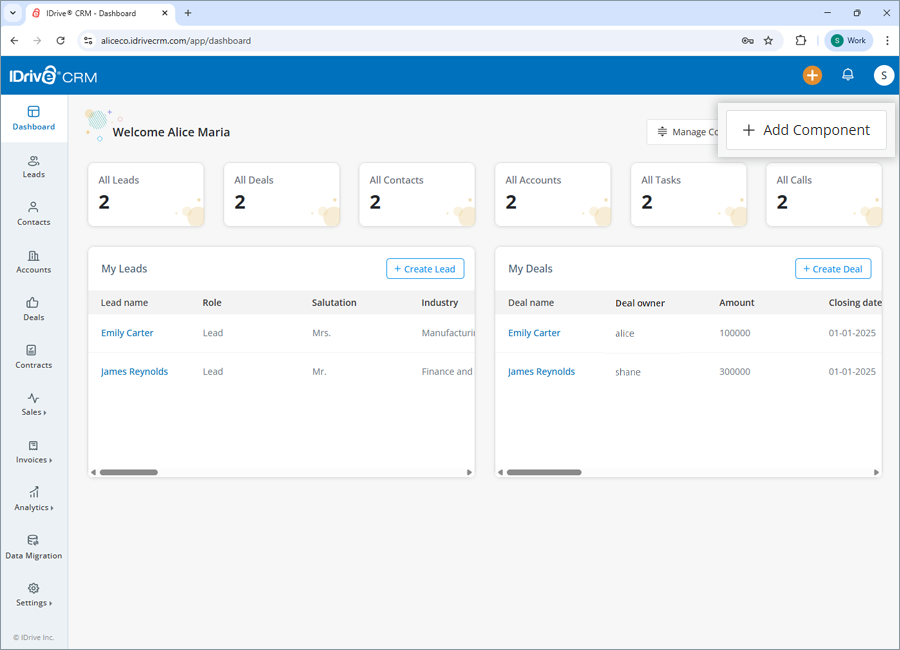The height and width of the screenshot is (650, 900).
Task: Click the Add Component button
Action: [x=805, y=130]
